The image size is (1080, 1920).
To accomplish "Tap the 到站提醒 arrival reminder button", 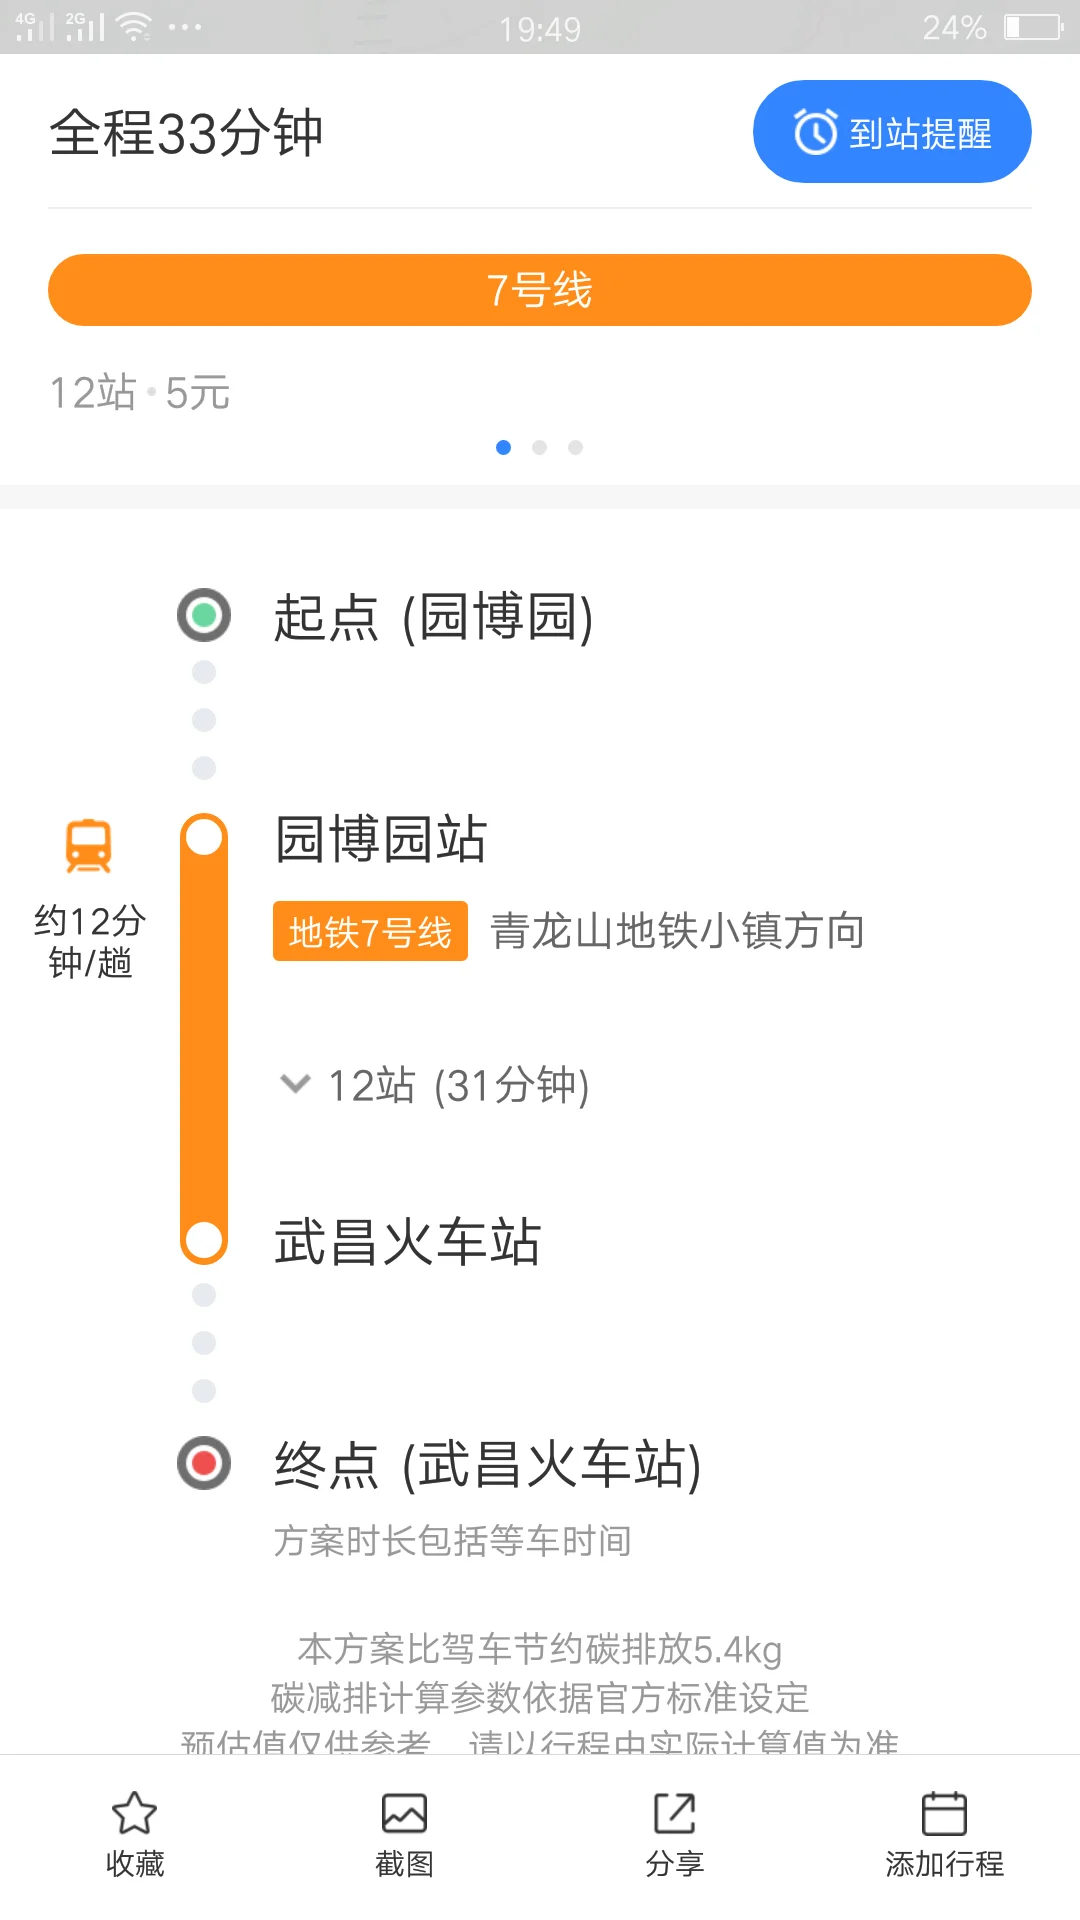I will point(891,131).
